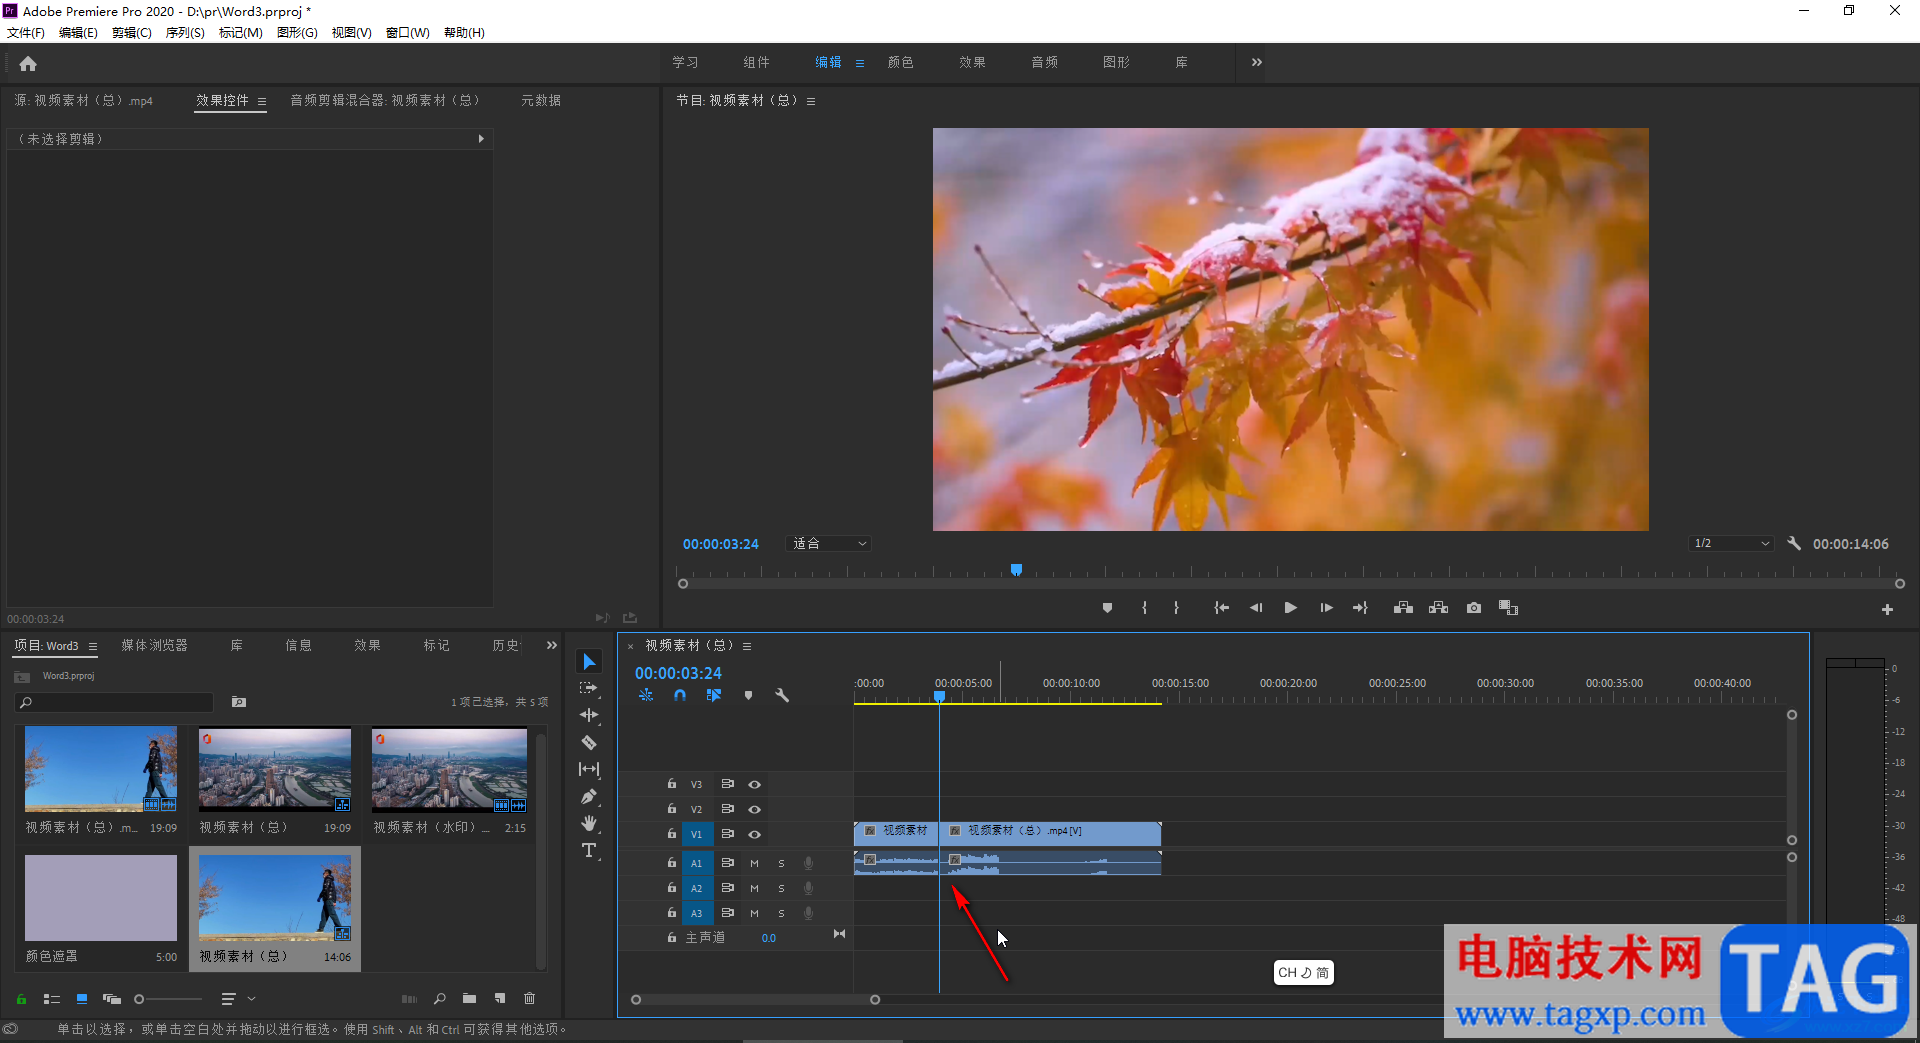
Task: Click the Find magnifier in project panel
Action: 440,998
